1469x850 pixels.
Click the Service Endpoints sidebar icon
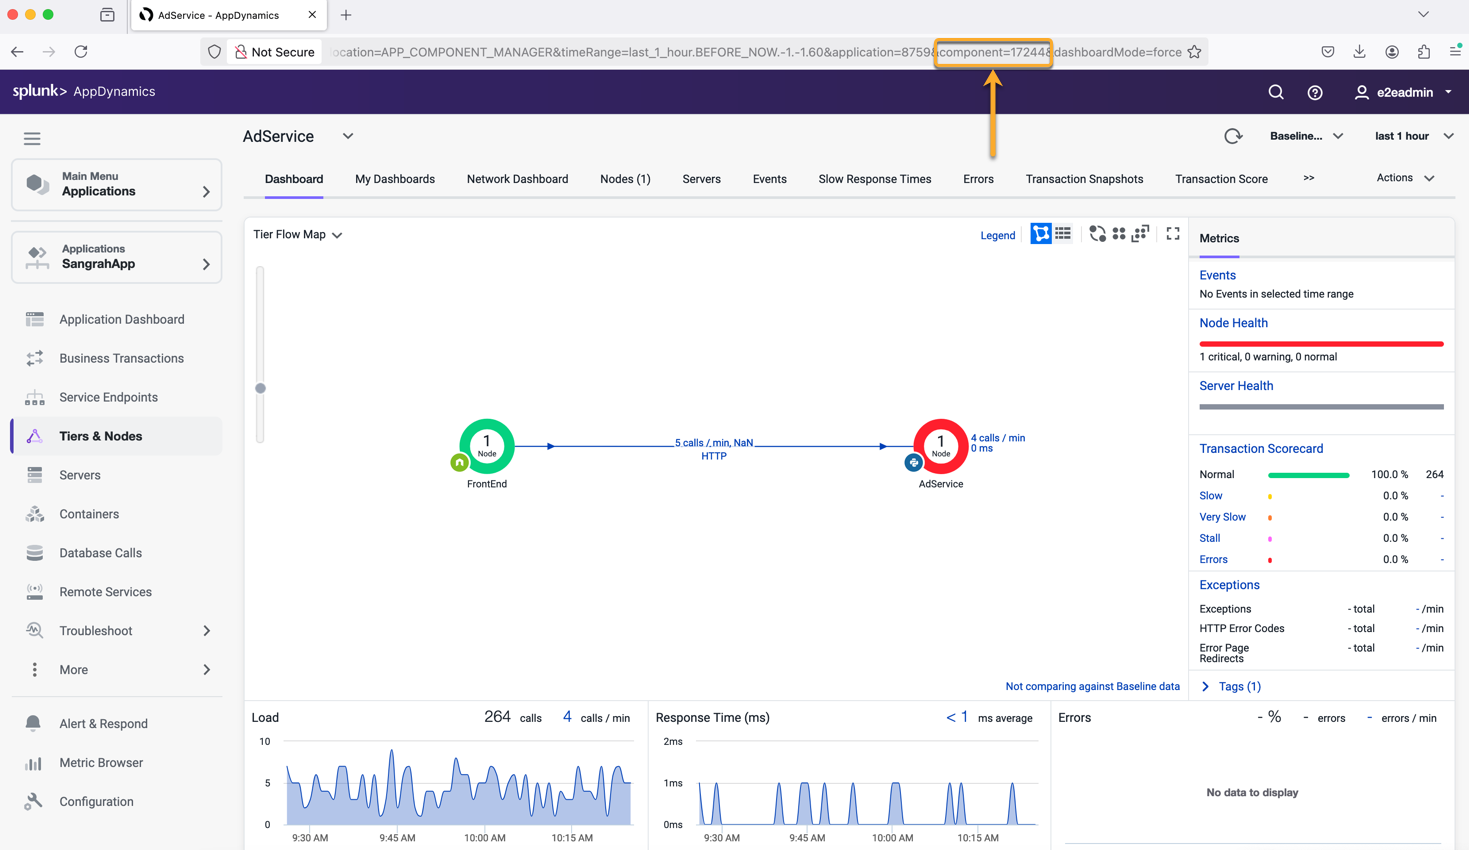pos(35,397)
